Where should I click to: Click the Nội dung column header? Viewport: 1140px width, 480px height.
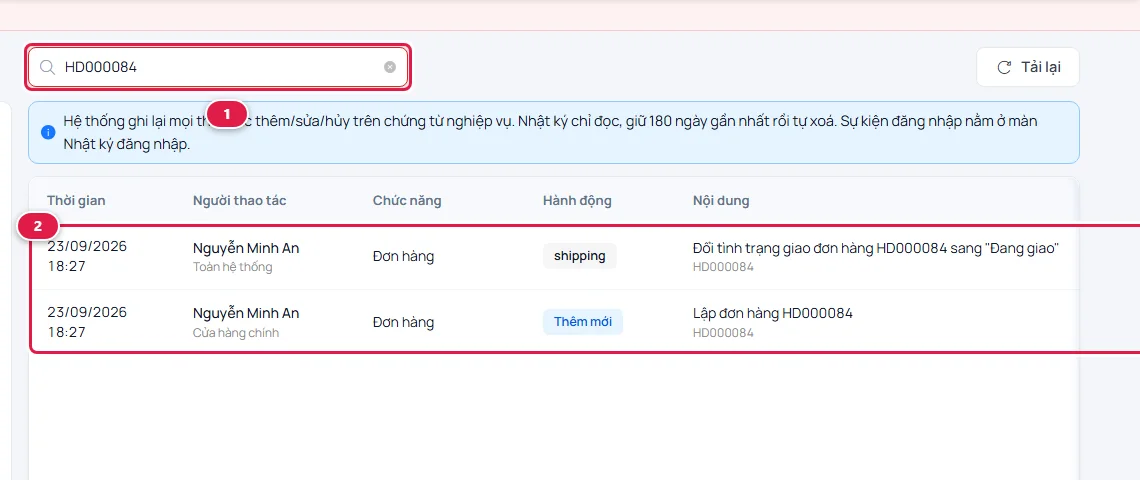721,200
